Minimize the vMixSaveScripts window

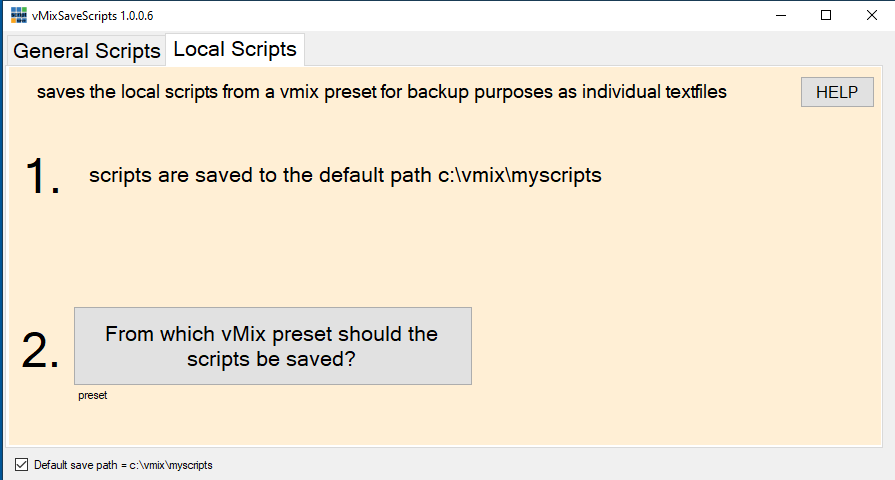781,16
